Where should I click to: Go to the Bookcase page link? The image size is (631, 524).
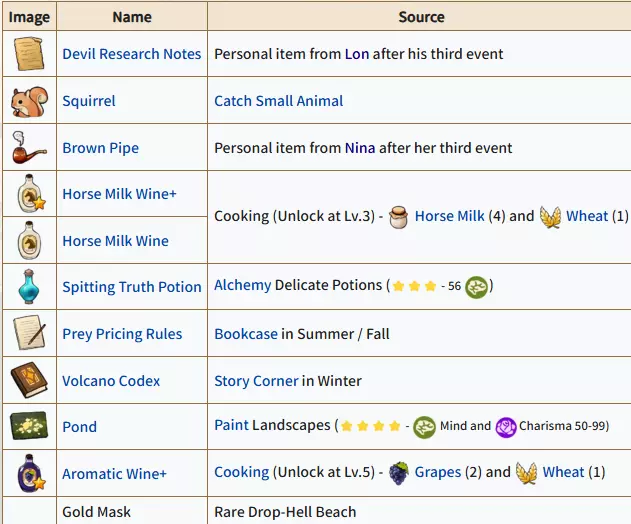point(246,334)
